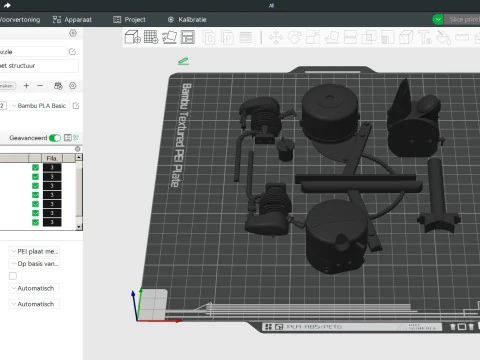Toggle the Geavanceerd switch
Screen dimensions: 480x360
tap(55, 138)
